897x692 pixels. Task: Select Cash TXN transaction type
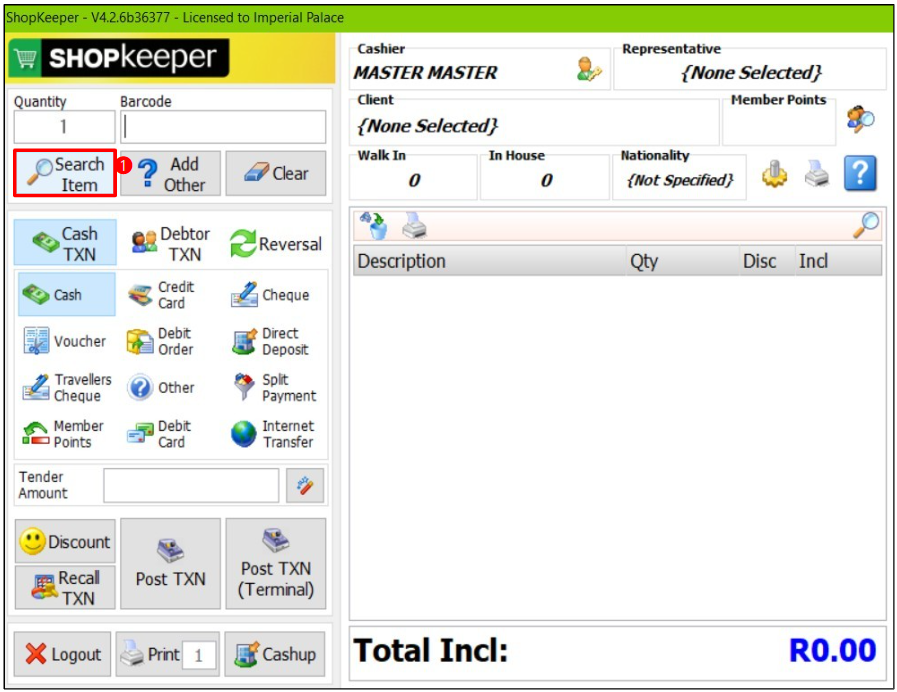[x=65, y=242]
